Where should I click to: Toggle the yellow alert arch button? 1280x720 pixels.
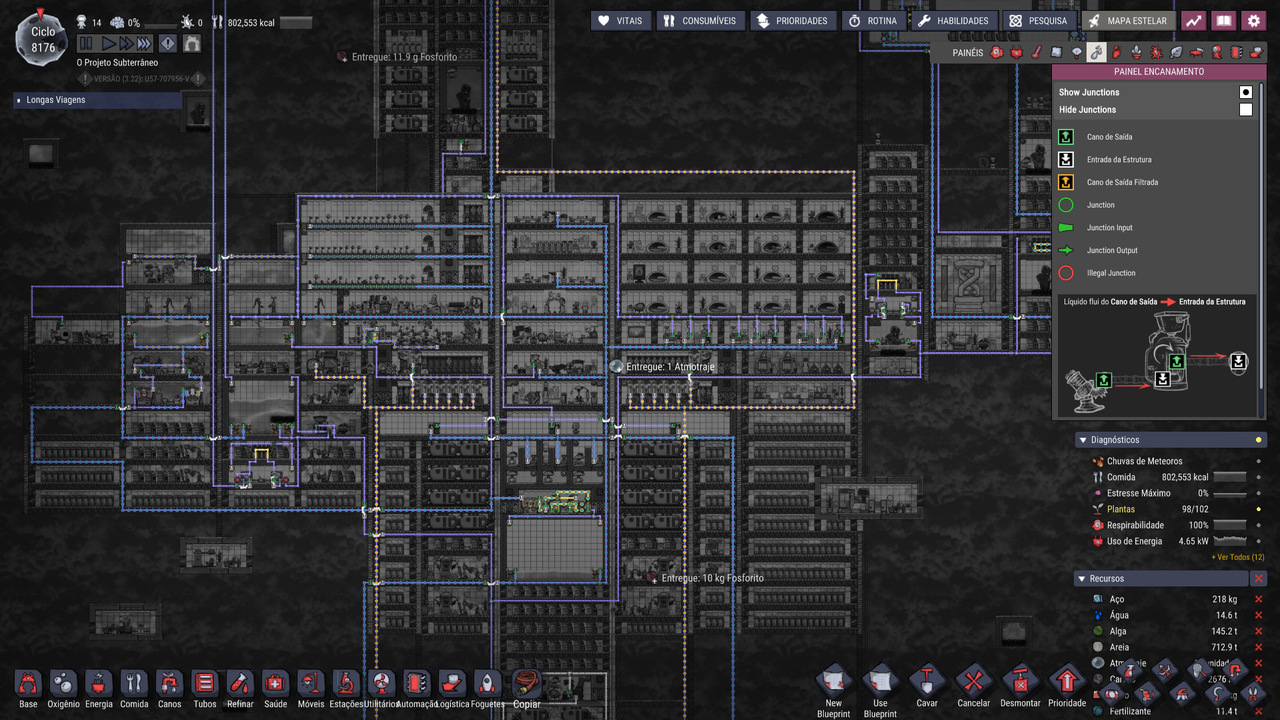pyautogui.click(x=191, y=43)
